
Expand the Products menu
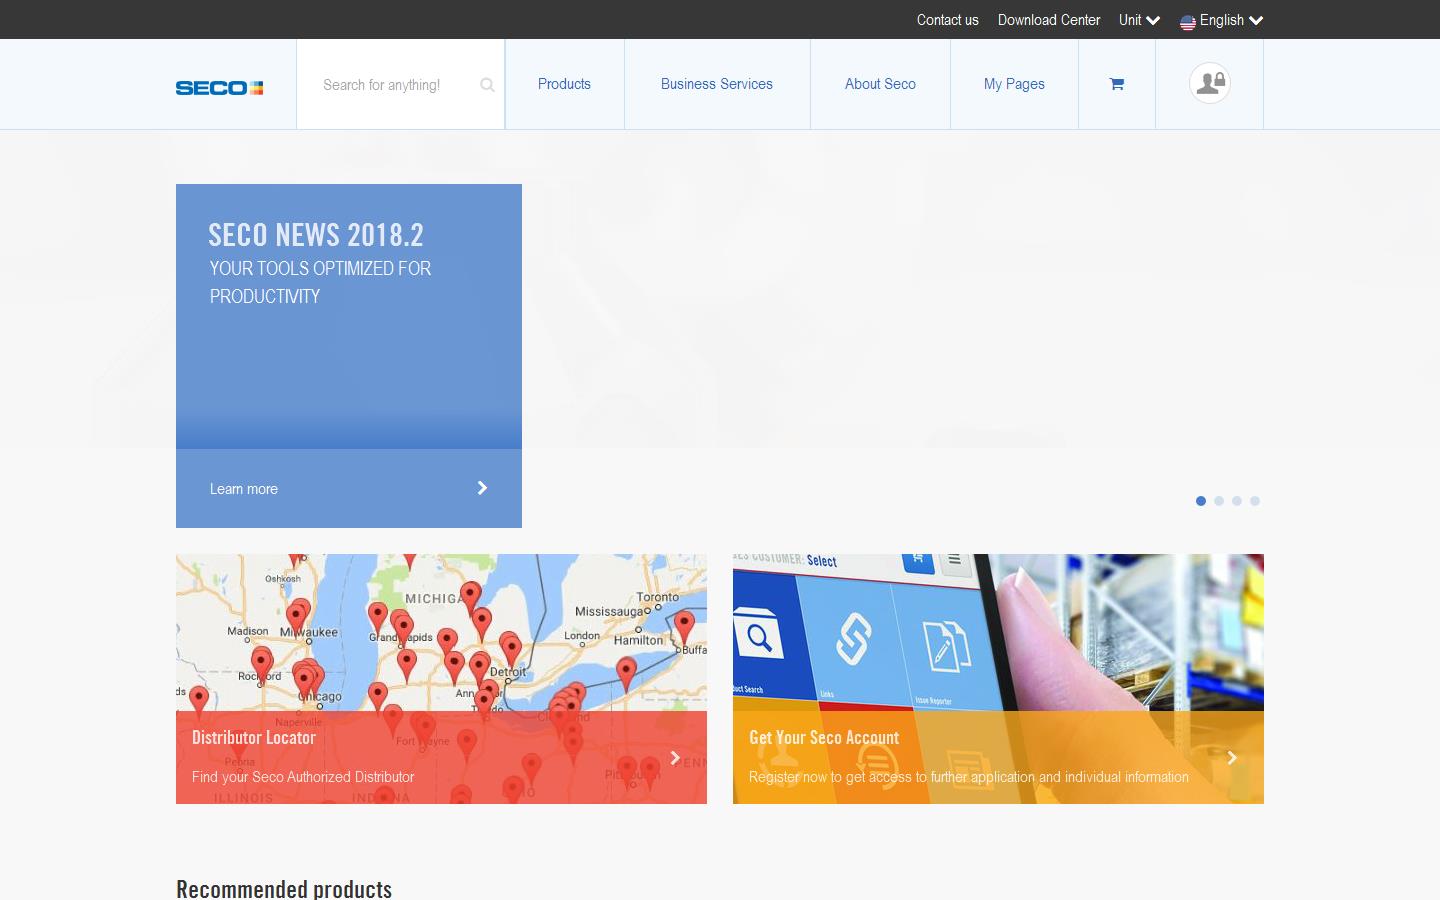564,84
